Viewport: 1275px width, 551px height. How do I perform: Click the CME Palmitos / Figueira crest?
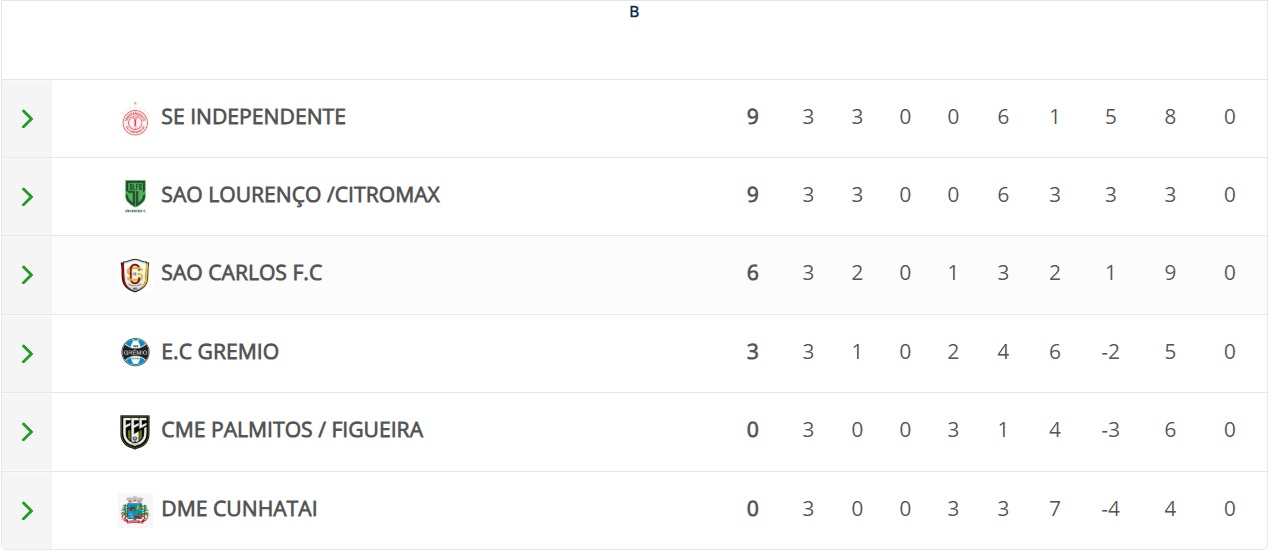(134, 431)
